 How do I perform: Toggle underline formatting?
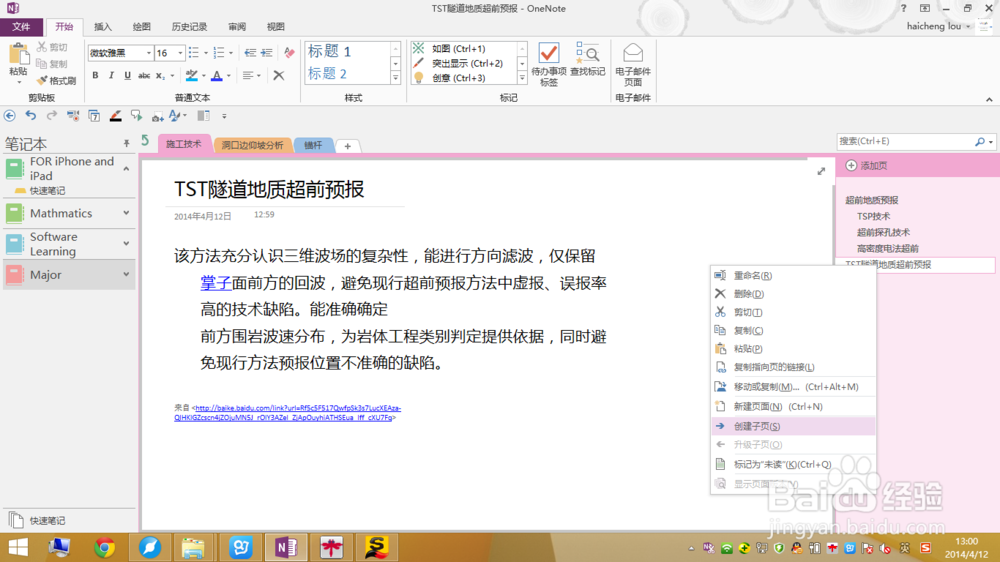coord(128,75)
